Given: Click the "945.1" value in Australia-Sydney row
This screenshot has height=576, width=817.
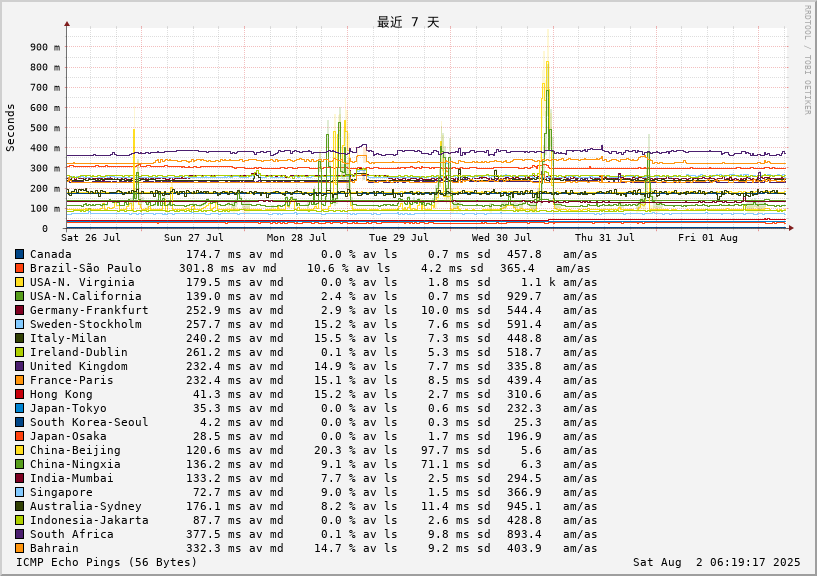Looking at the screenshot, I should coord(524,507).
